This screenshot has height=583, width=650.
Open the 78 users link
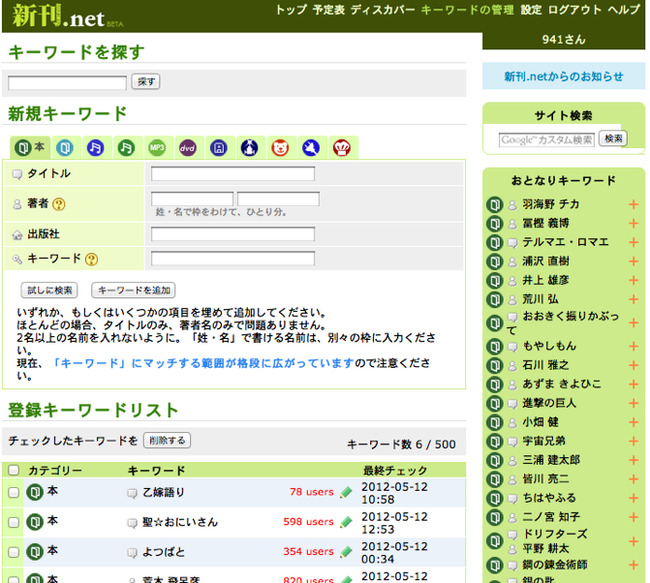click(312, 492)
